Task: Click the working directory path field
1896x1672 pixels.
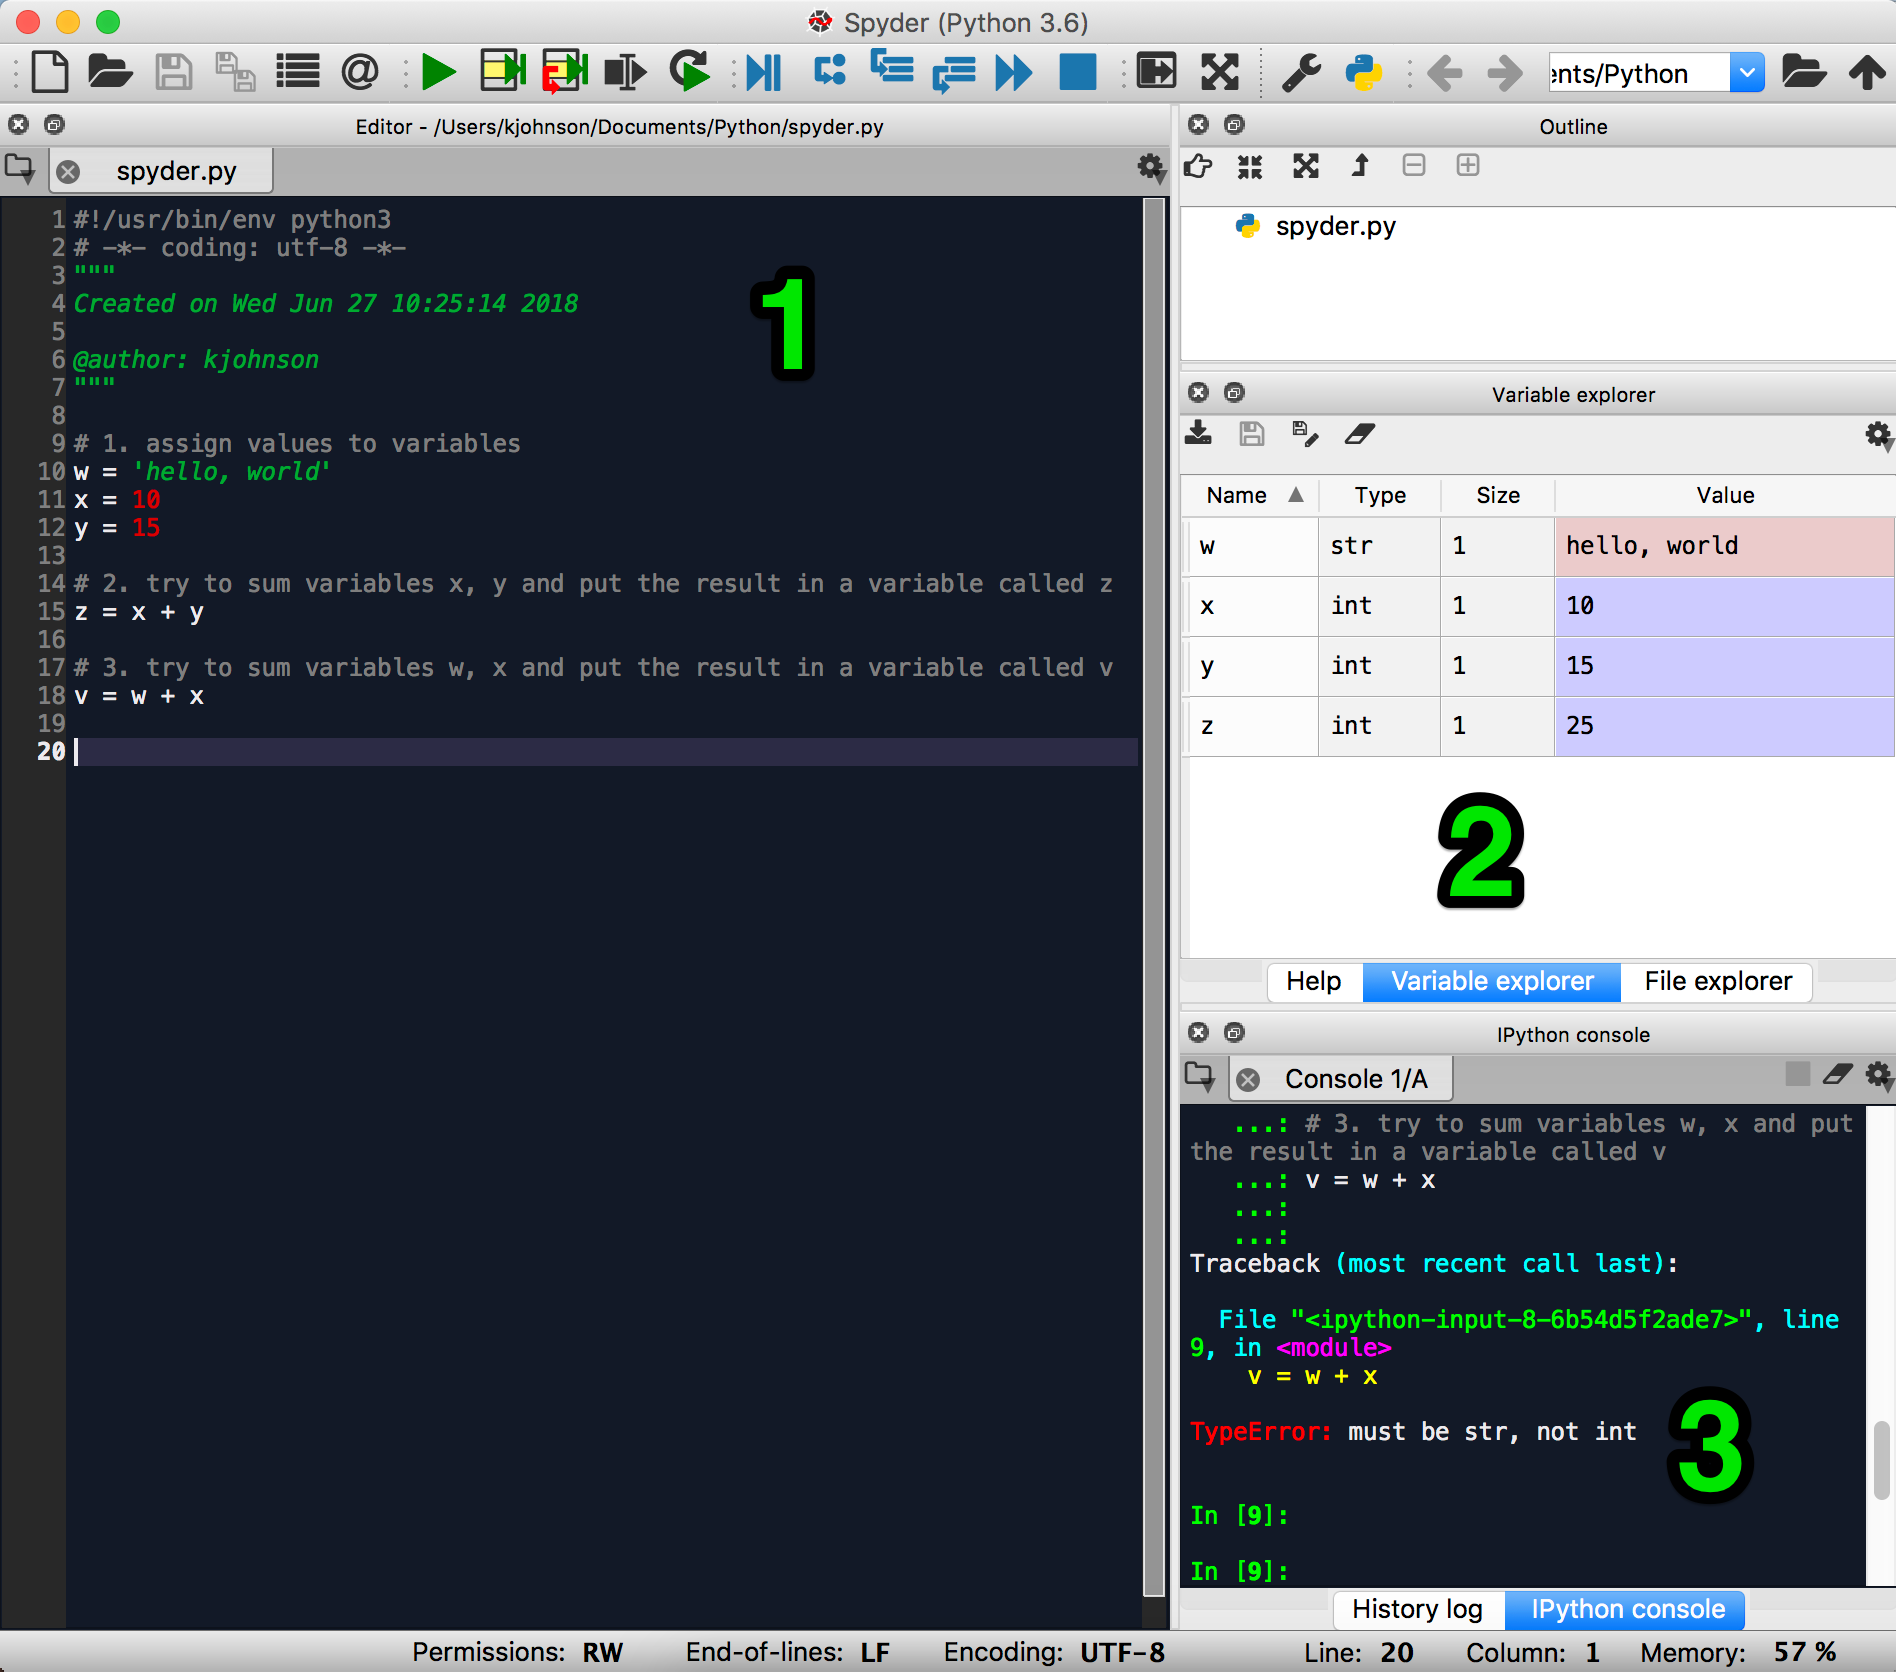Action: click(x=1639, y=72)
